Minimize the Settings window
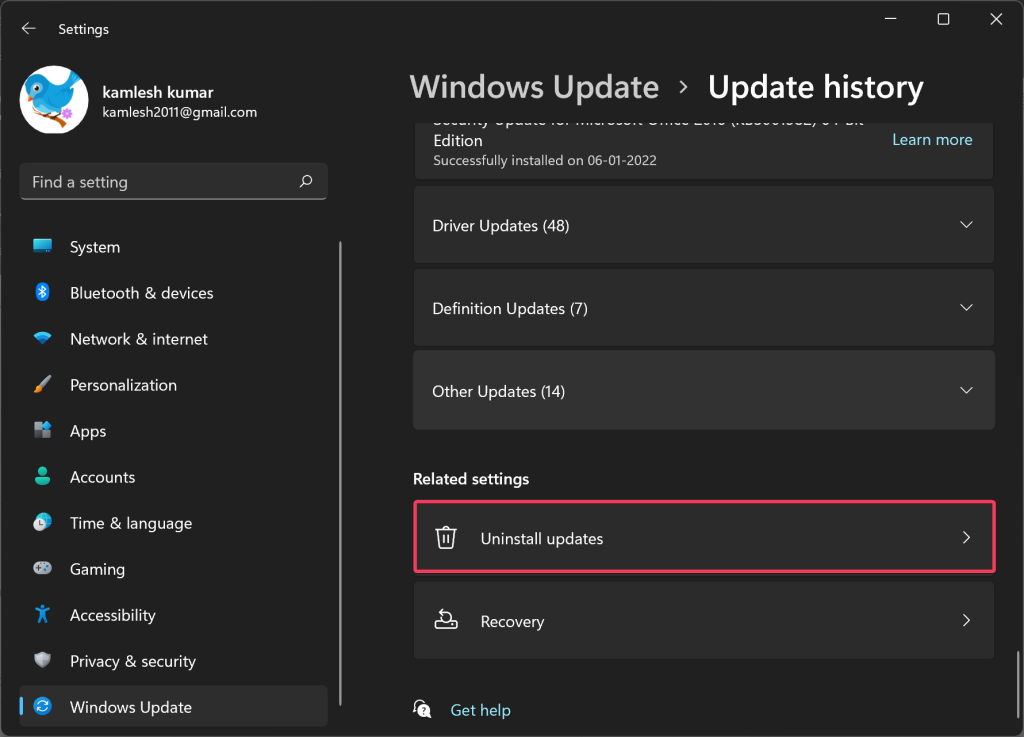This screenshot has height=737, width=1024. coord(890,19)
